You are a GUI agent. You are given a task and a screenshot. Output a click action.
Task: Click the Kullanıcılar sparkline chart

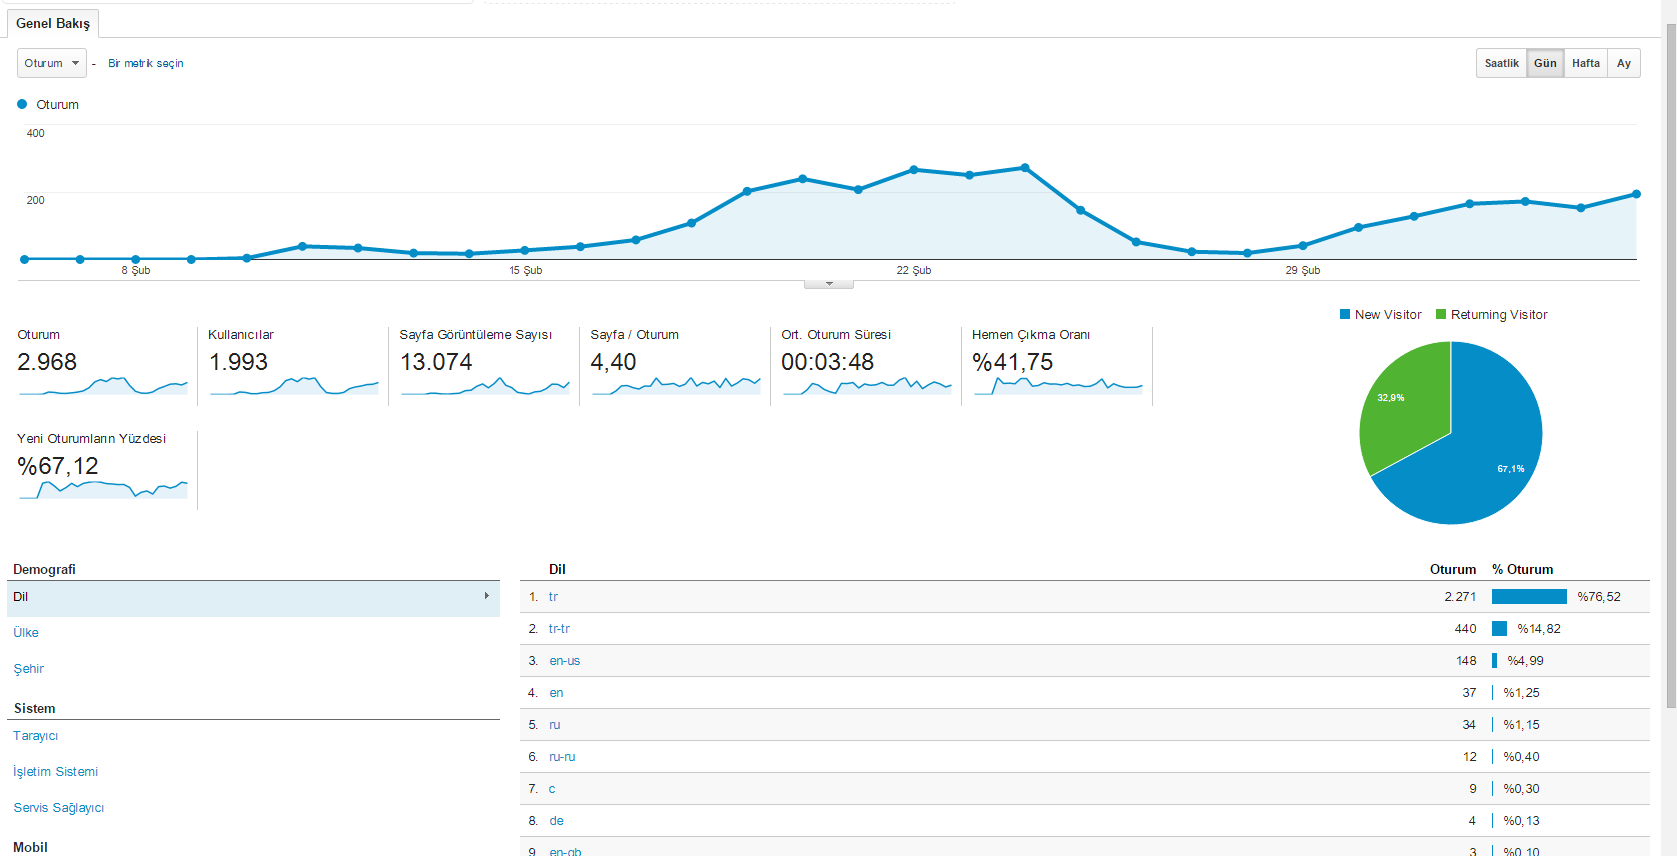294,385
